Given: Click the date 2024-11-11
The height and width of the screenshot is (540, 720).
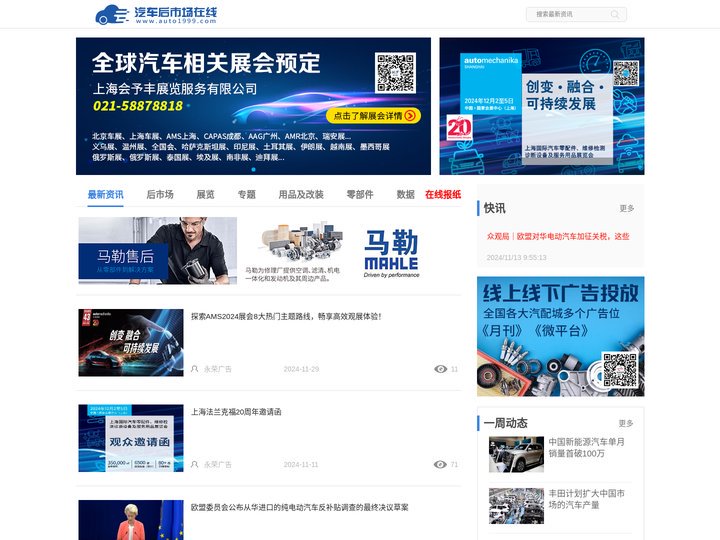Looking at the screenshot, I should pyautogui.click(x=301, y=464).
